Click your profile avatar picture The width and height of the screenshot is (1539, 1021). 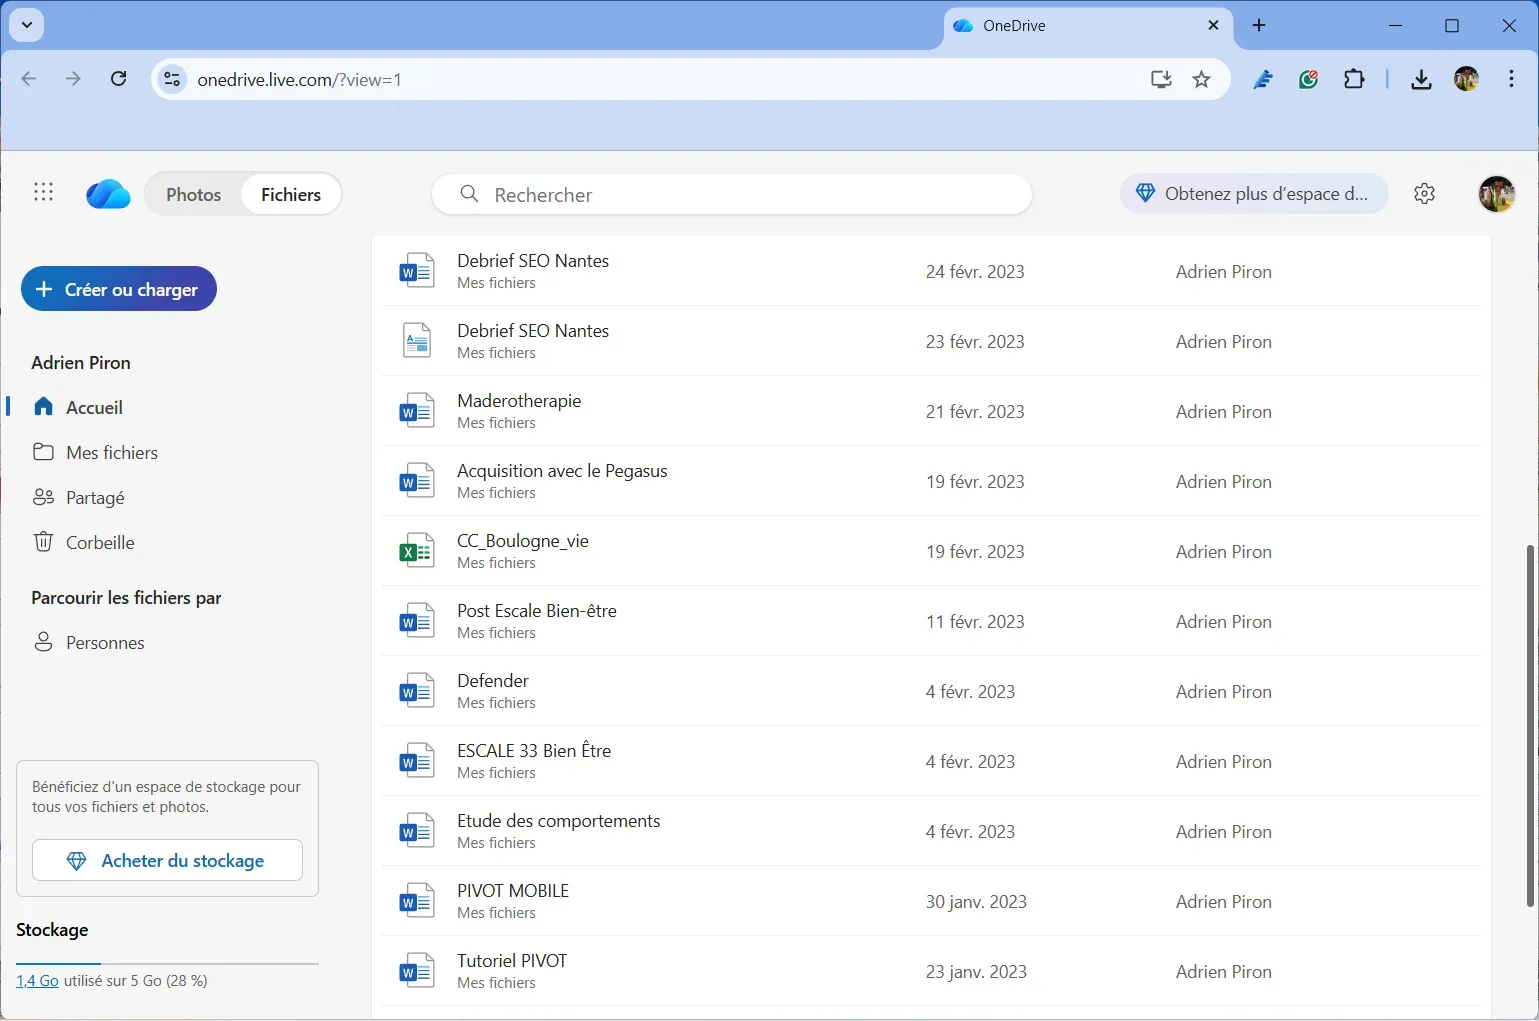point(1496,193)
